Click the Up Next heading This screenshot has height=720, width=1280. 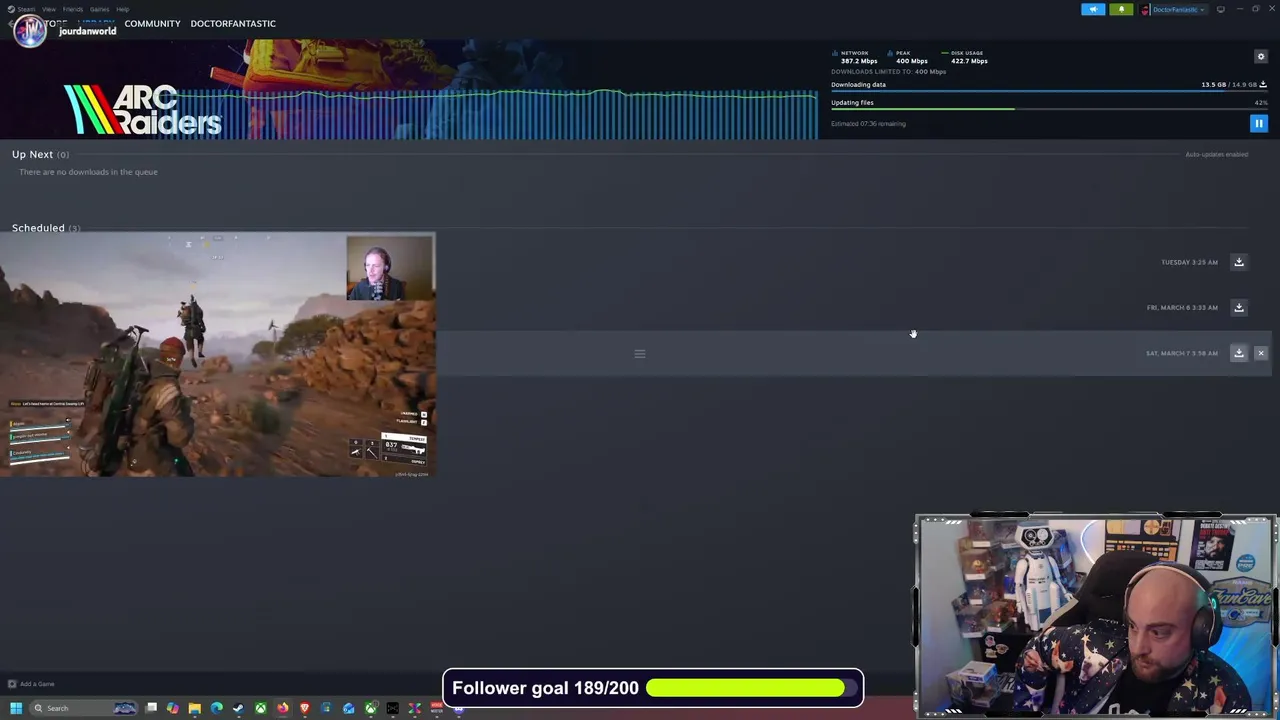coord(32,154)
